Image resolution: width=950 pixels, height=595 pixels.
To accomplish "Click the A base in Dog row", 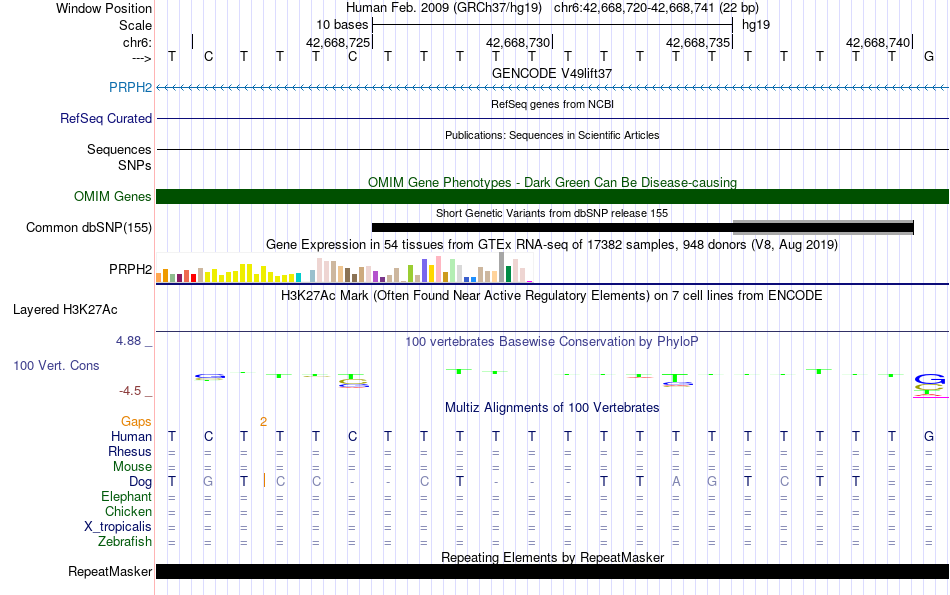I will click(x=676, y=482).
